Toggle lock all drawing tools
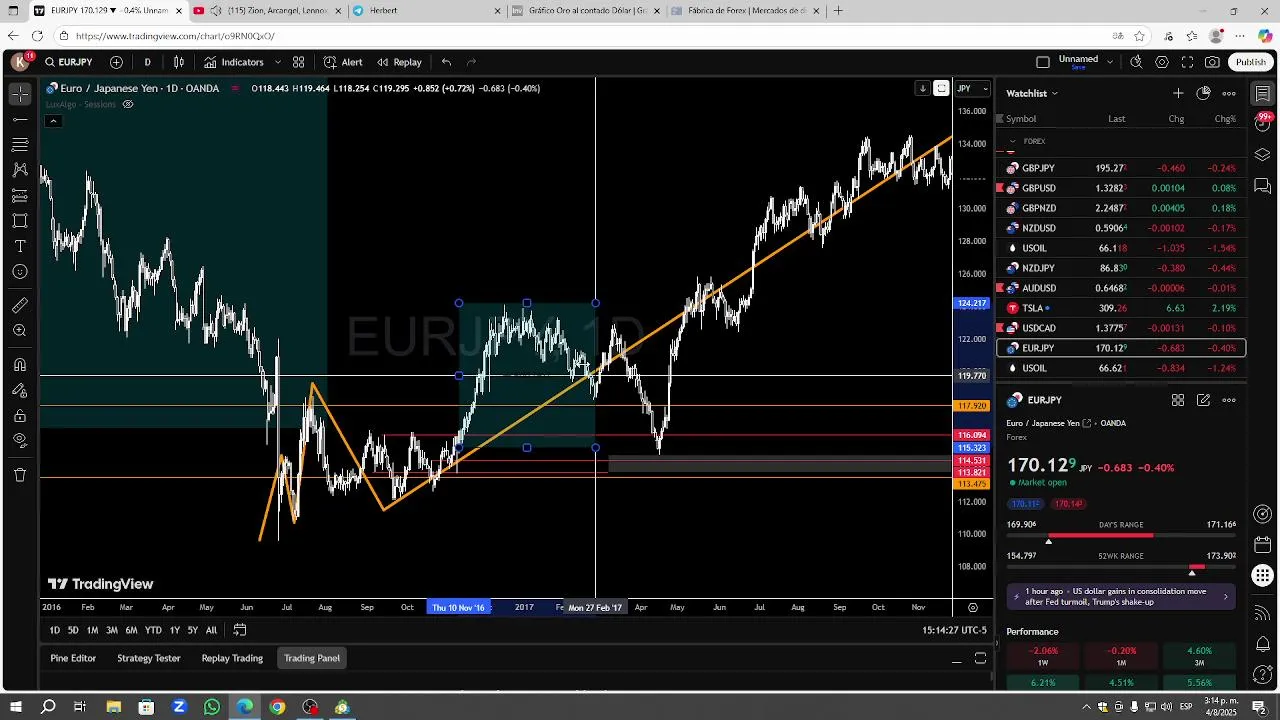 20,415
